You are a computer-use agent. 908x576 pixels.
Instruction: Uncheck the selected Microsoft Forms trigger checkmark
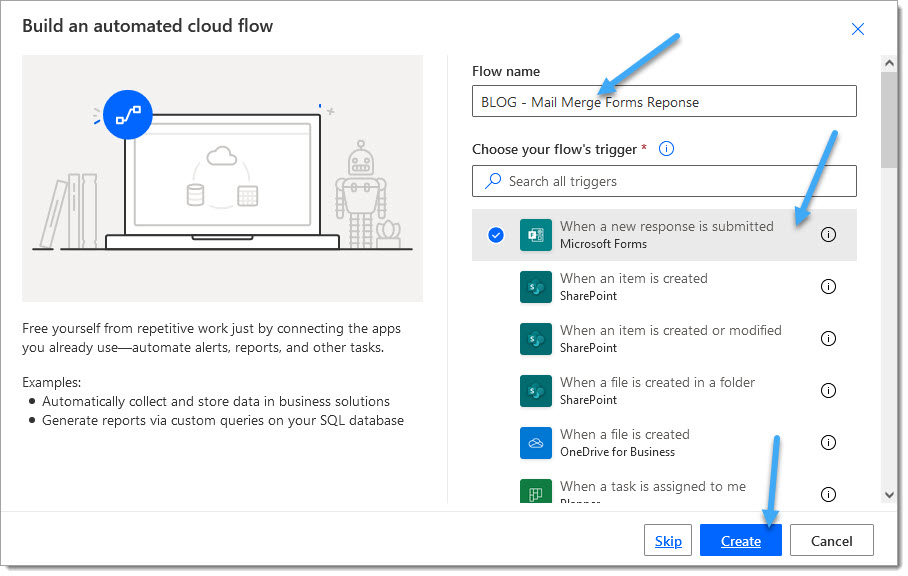496,235
